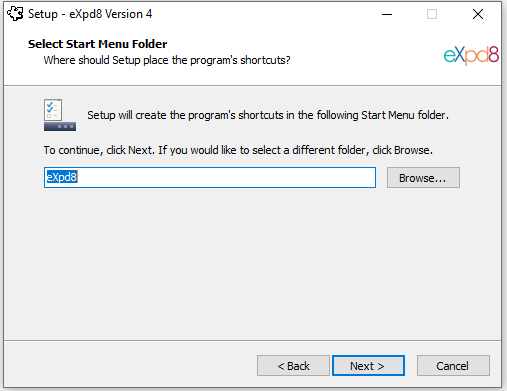Click the grayed-out maximize window icon
The height and width of the screenshot is (391, 507).
coord(432,14)
